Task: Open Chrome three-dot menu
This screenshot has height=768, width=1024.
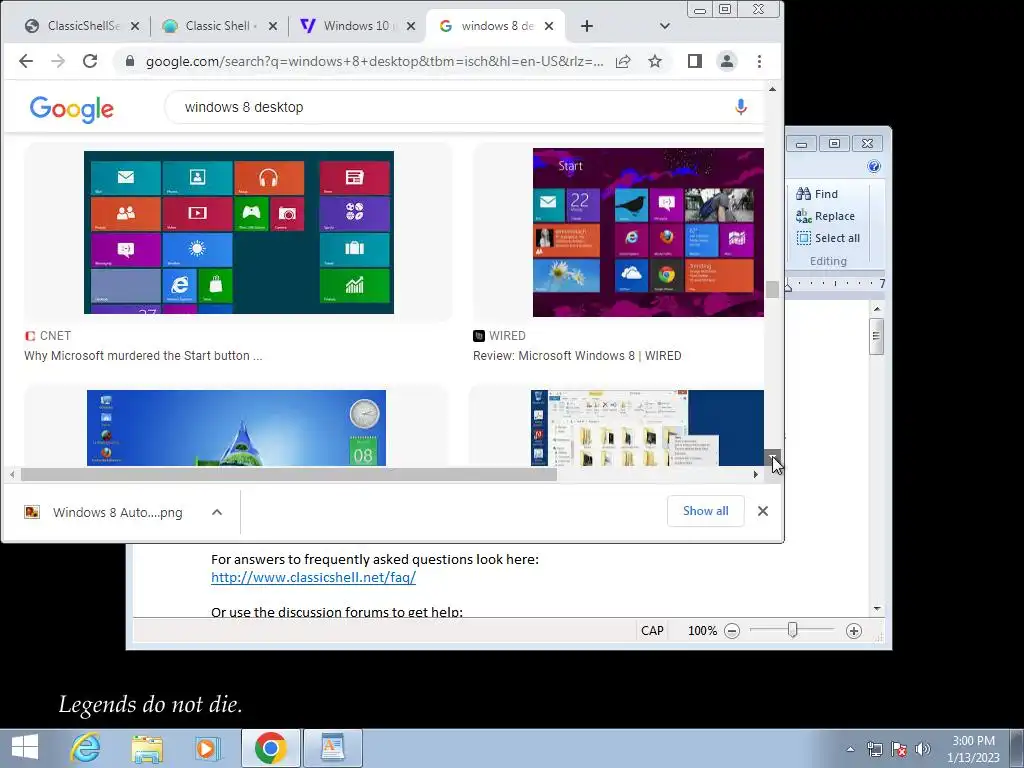Action: click(759, 61)
